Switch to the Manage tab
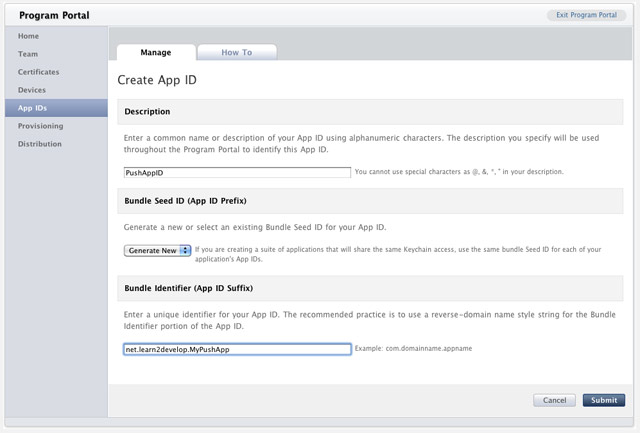Screen dimensions: 640x433 (x=155, y=52)
